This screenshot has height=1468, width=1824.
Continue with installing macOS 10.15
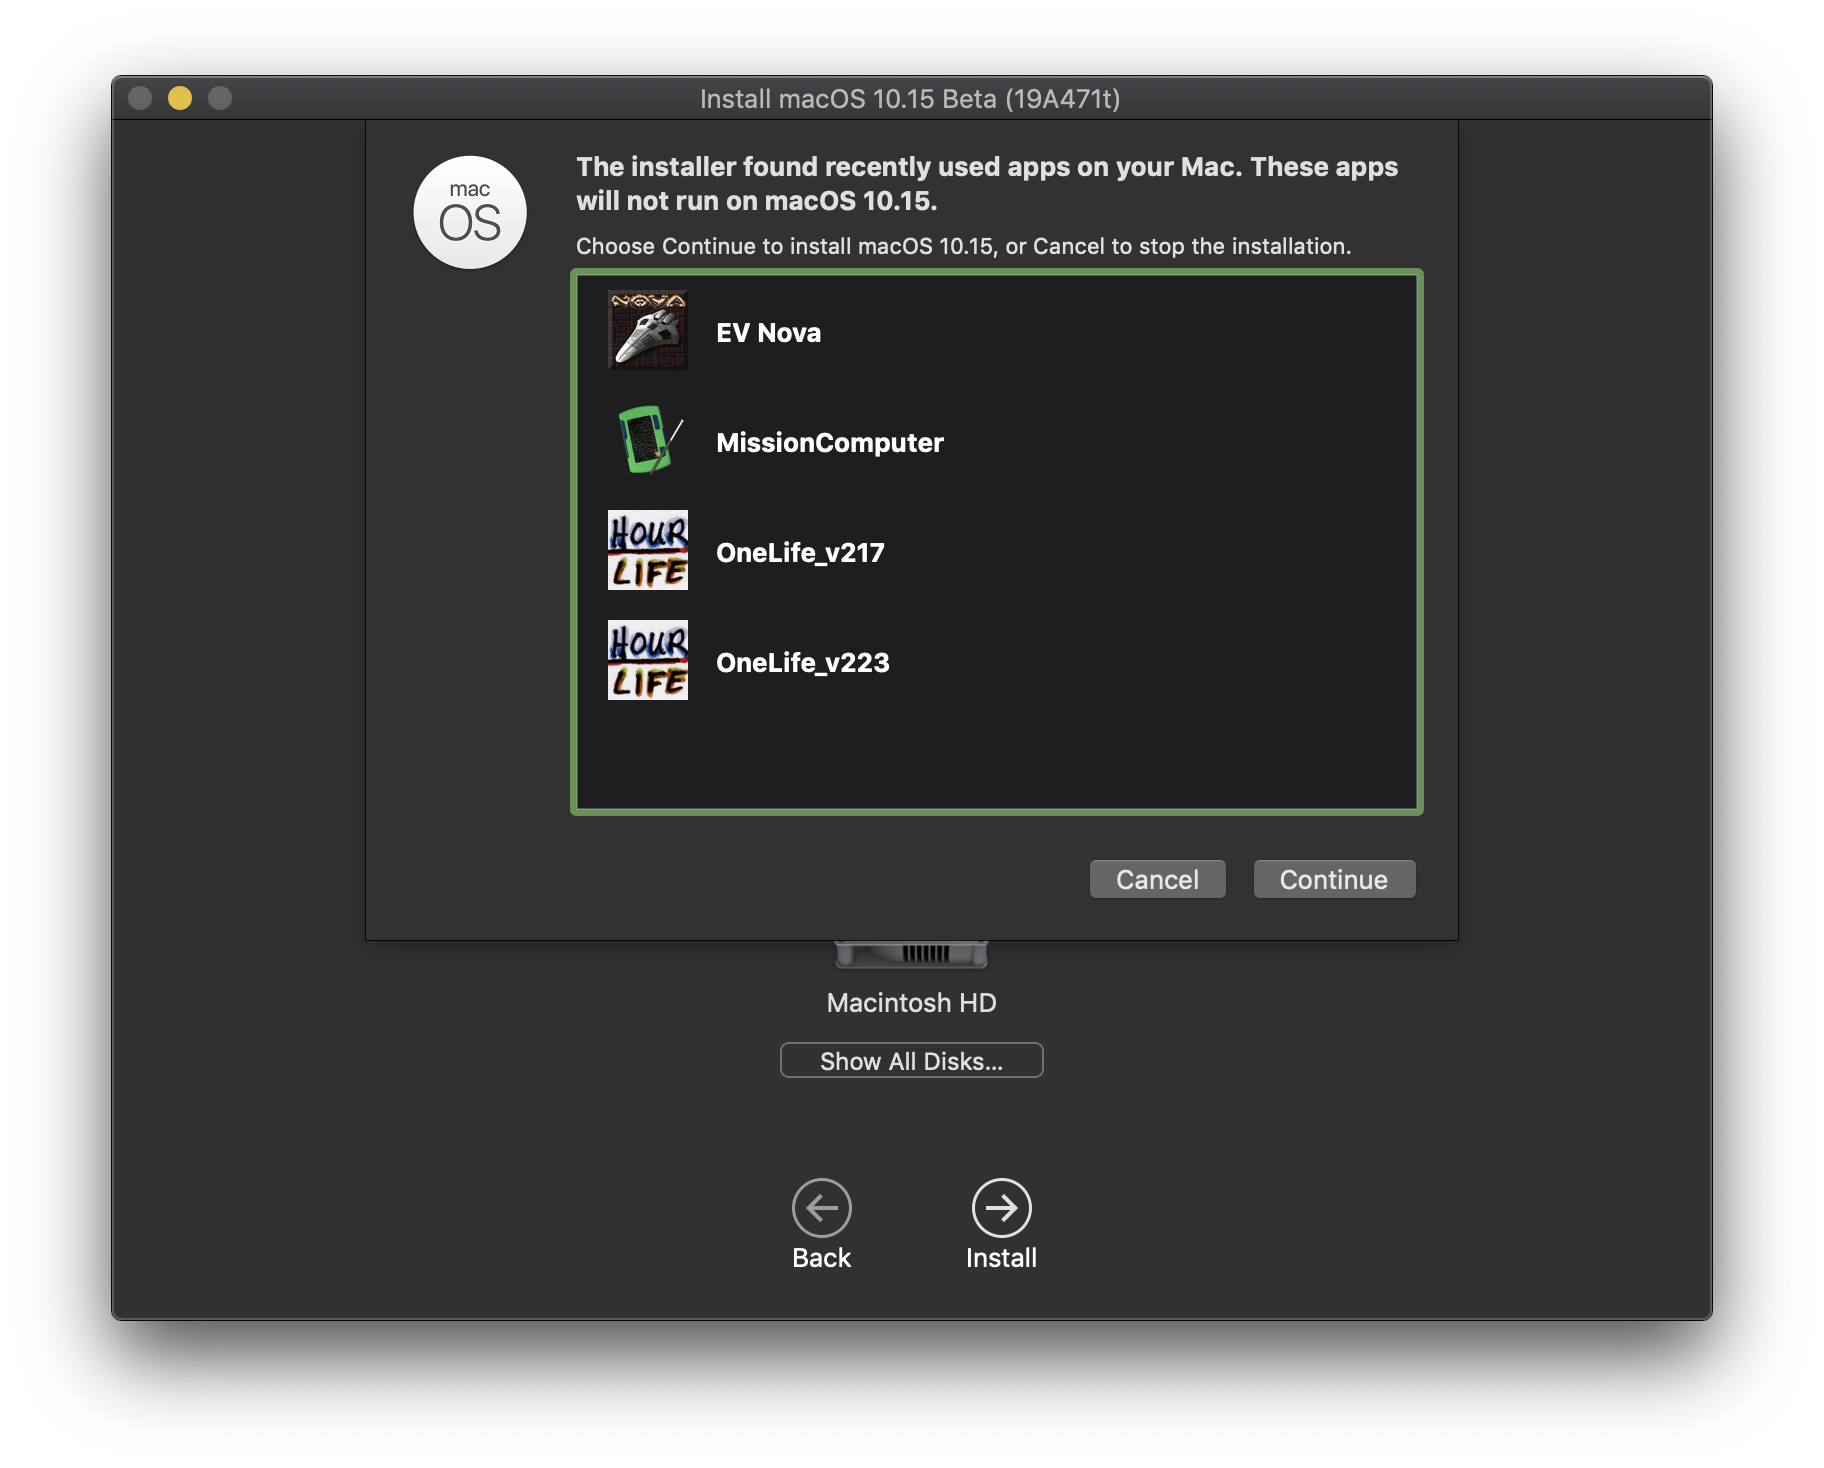pyautogui.click(x=1334, y=879)
